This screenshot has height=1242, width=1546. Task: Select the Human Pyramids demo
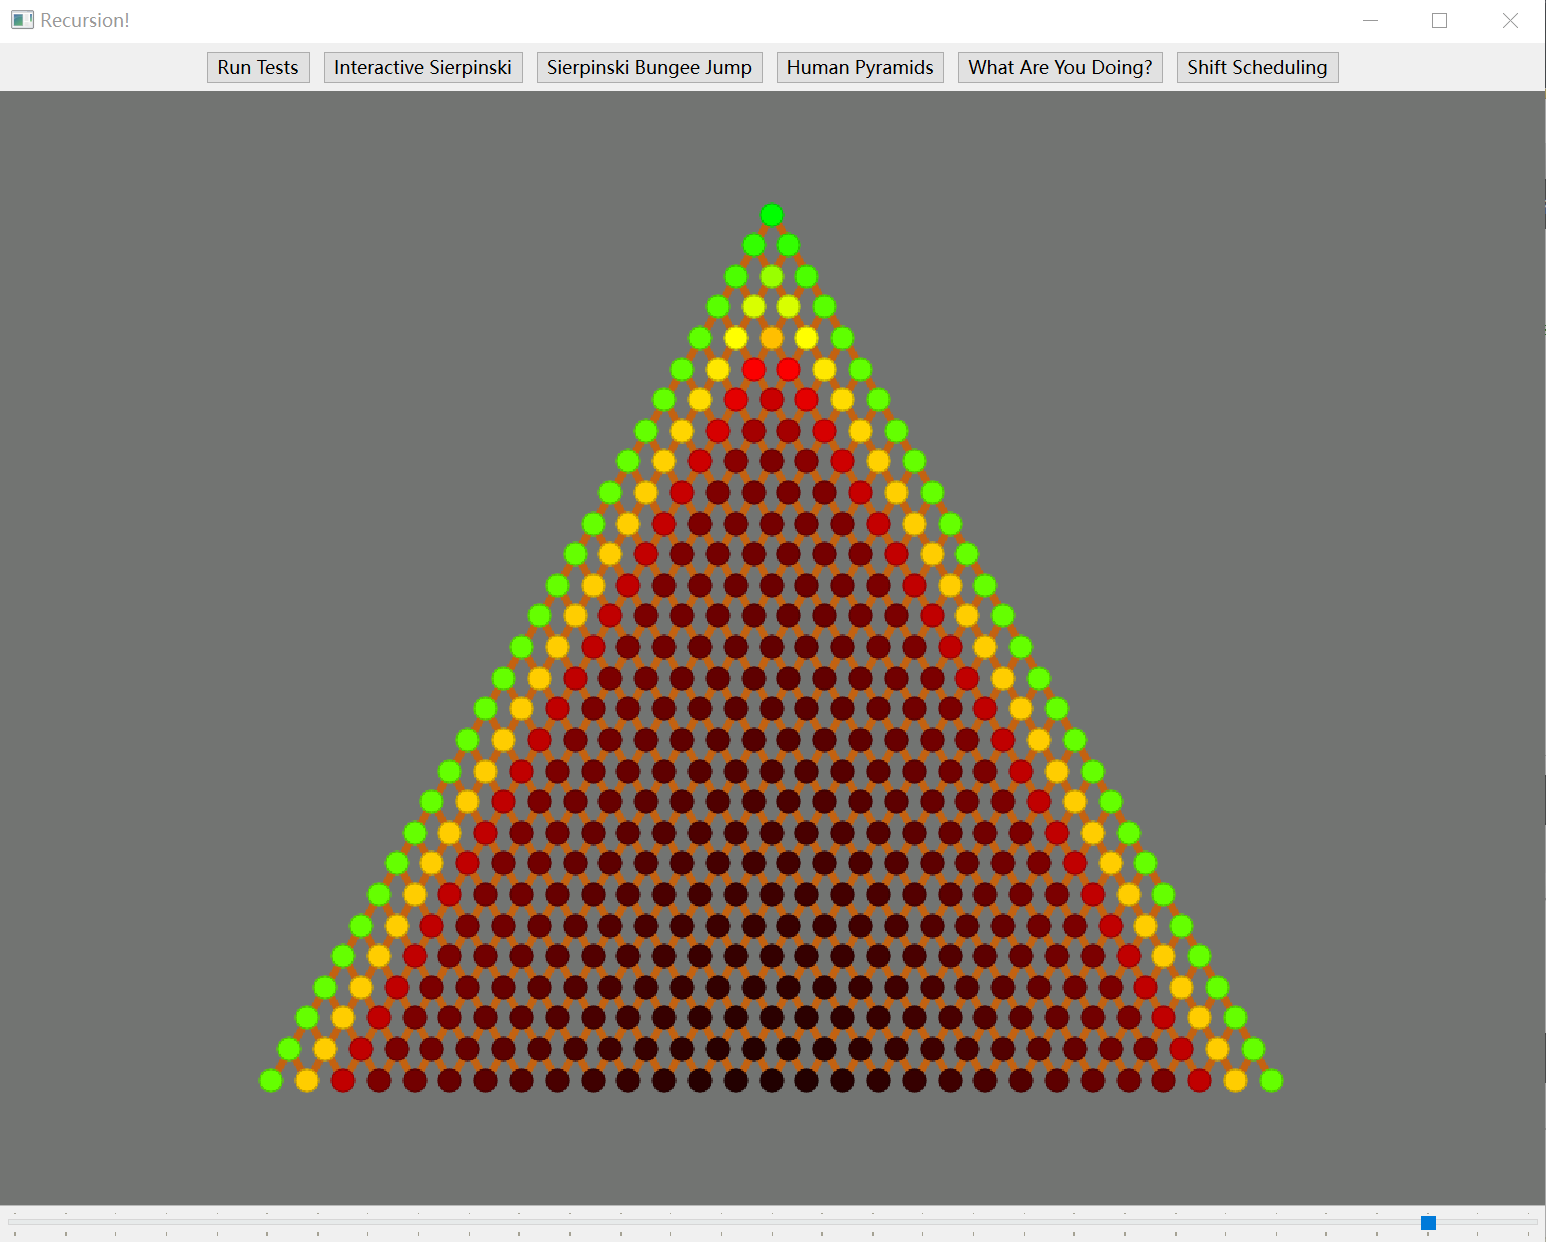(860, 67)
